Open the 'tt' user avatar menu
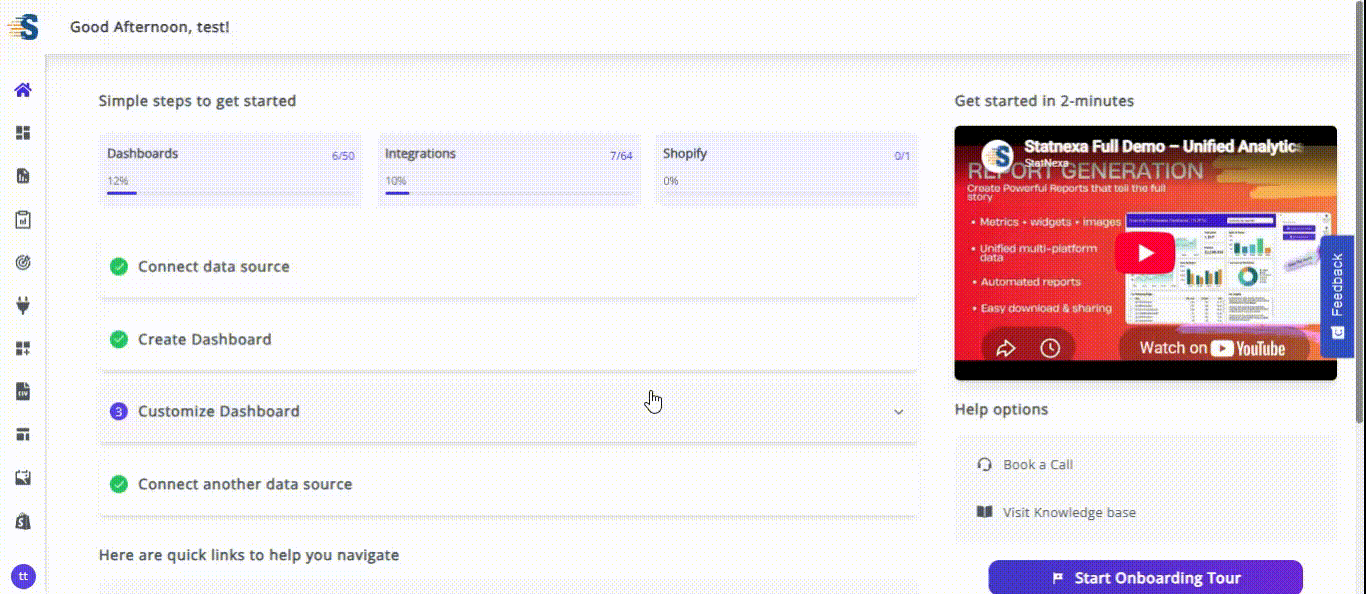This screenshot has height=594, width=1366. click(x=22, y=576)
